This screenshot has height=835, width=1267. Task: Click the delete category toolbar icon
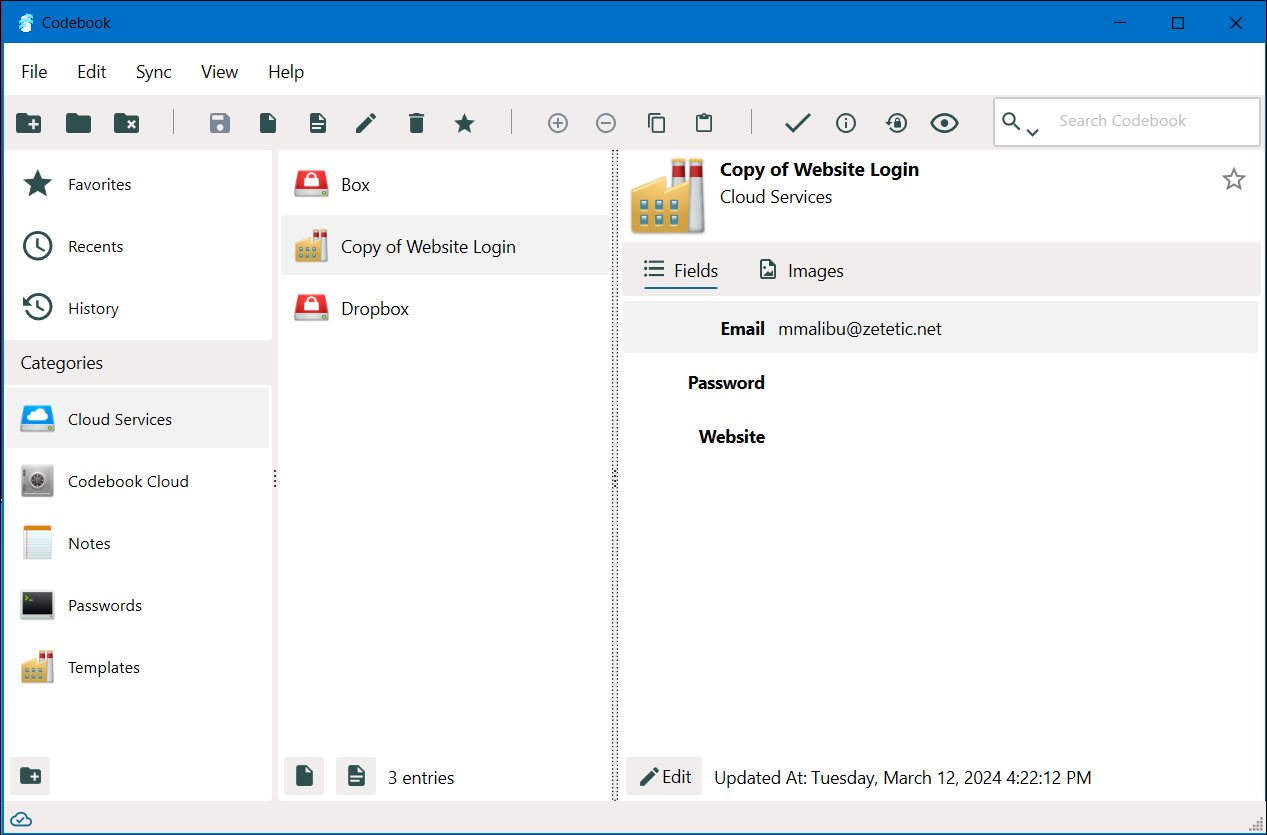pyautogui.click(x=127, y=123)
